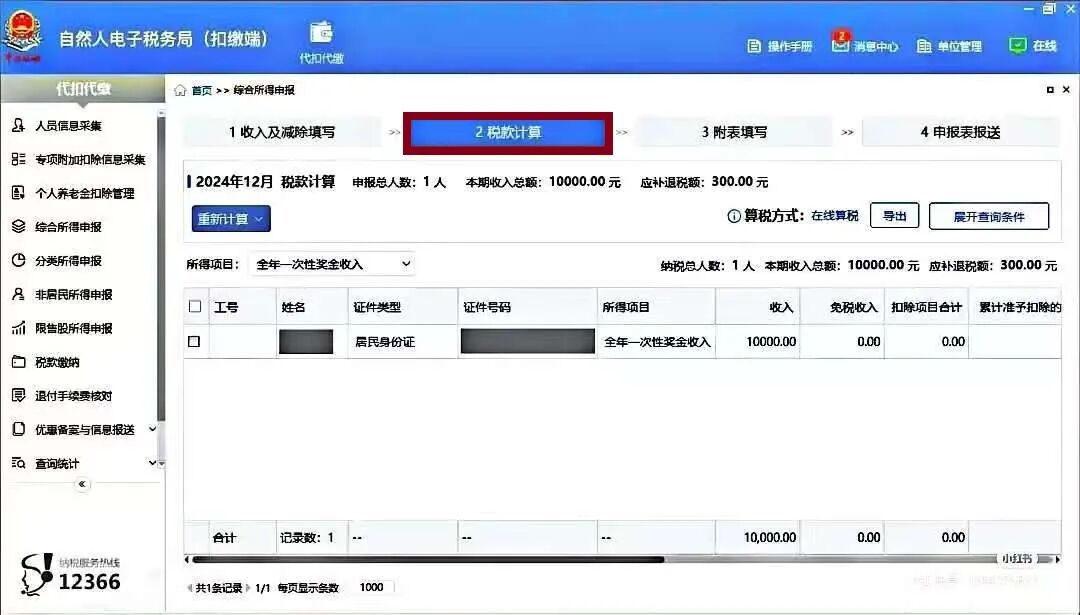Image resolution: width=1080 pixels, height=615 pixels.
Task: Select the taxpayer row checkbox
Action: coord(195,342)
